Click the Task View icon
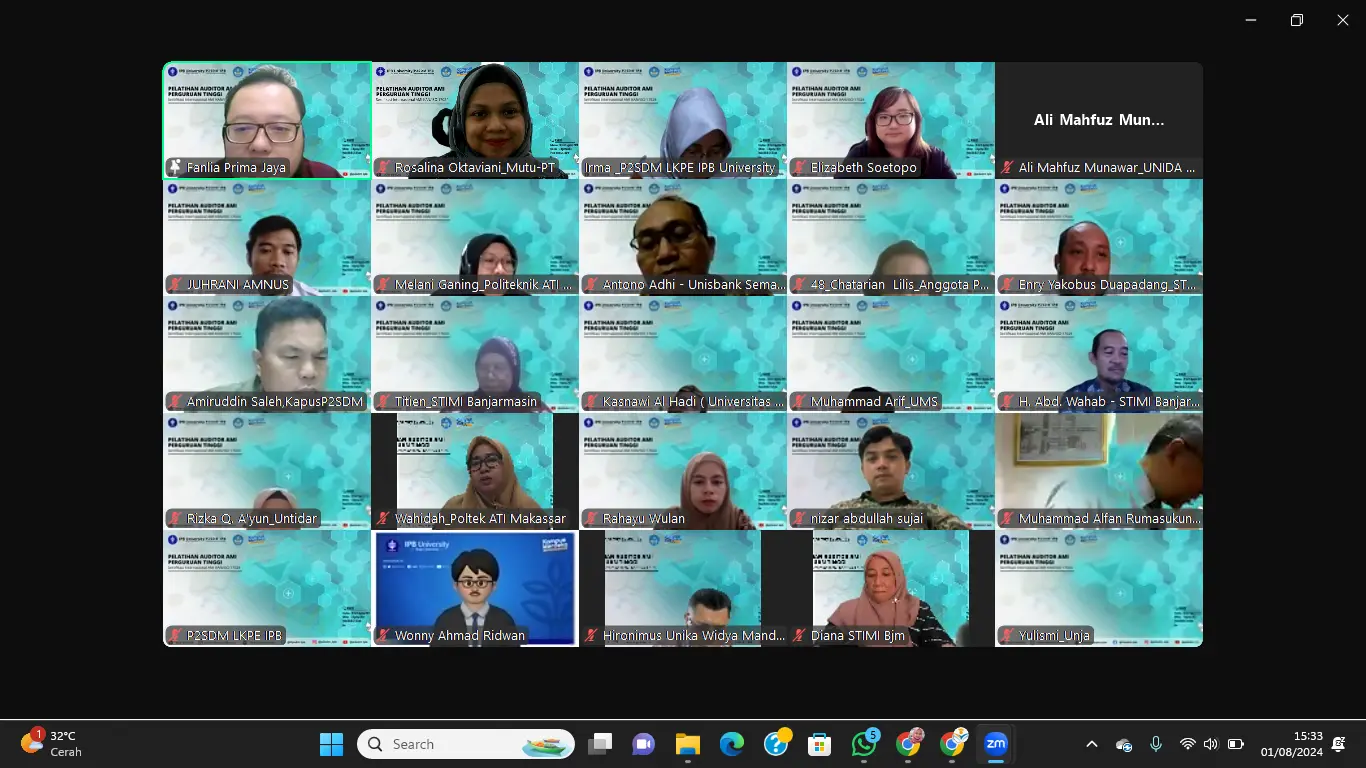This screenshot has height=768, width=1366. click(x=600, y=744)
